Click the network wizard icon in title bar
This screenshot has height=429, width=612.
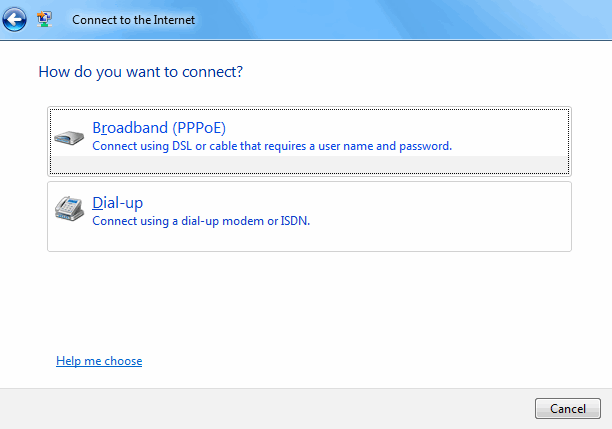coord(44,19)
